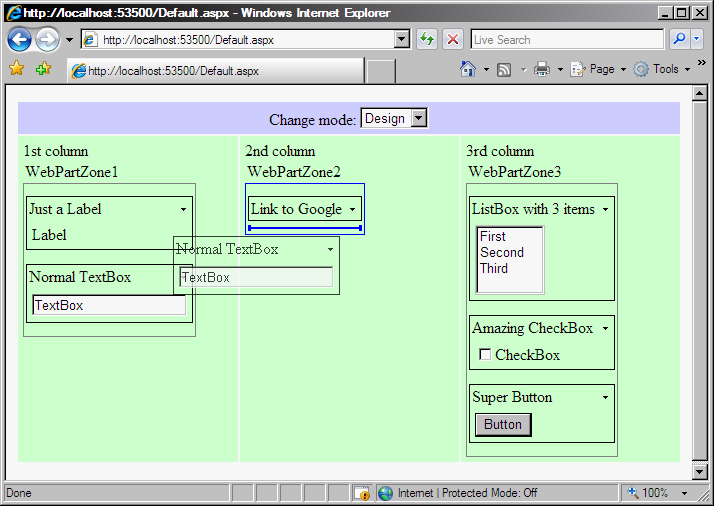Run search with the magnifier icon
The width and height of the screenshot is (714, 506).
(679, 39)
